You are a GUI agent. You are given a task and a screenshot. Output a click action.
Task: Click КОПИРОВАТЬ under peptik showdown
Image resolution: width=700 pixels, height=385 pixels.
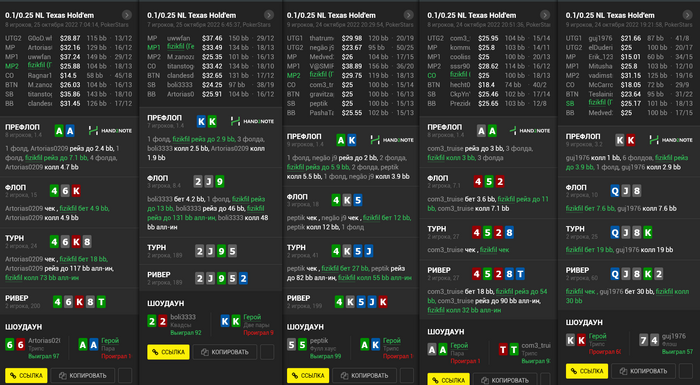click(364, 376)
